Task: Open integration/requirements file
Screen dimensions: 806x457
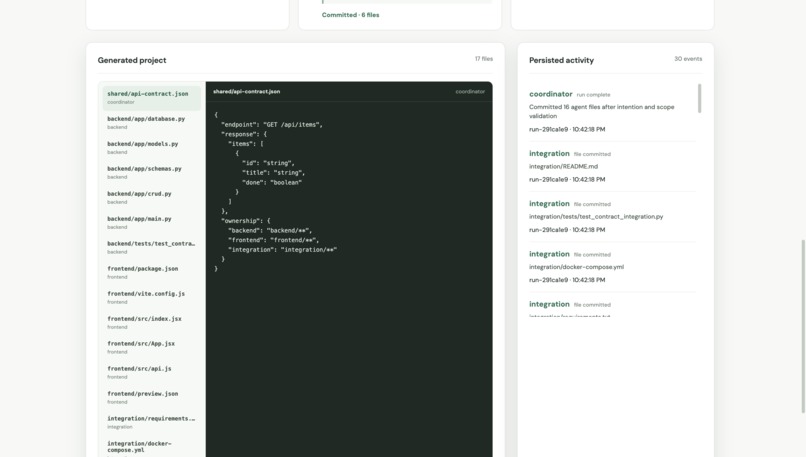Action: 152,422
